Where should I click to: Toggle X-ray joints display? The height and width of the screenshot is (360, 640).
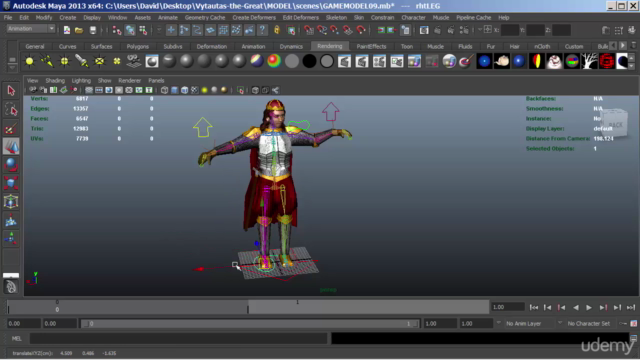pos(276,90)
